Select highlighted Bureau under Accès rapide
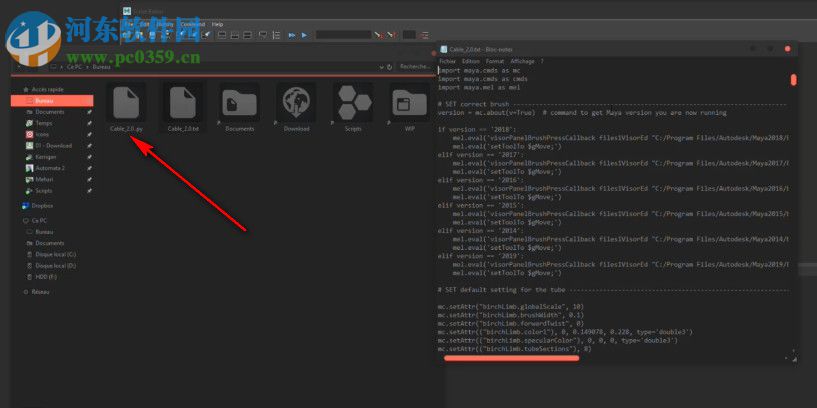This screenshot has width=817, height=408. pyautogui.click(x=52, y=101)
